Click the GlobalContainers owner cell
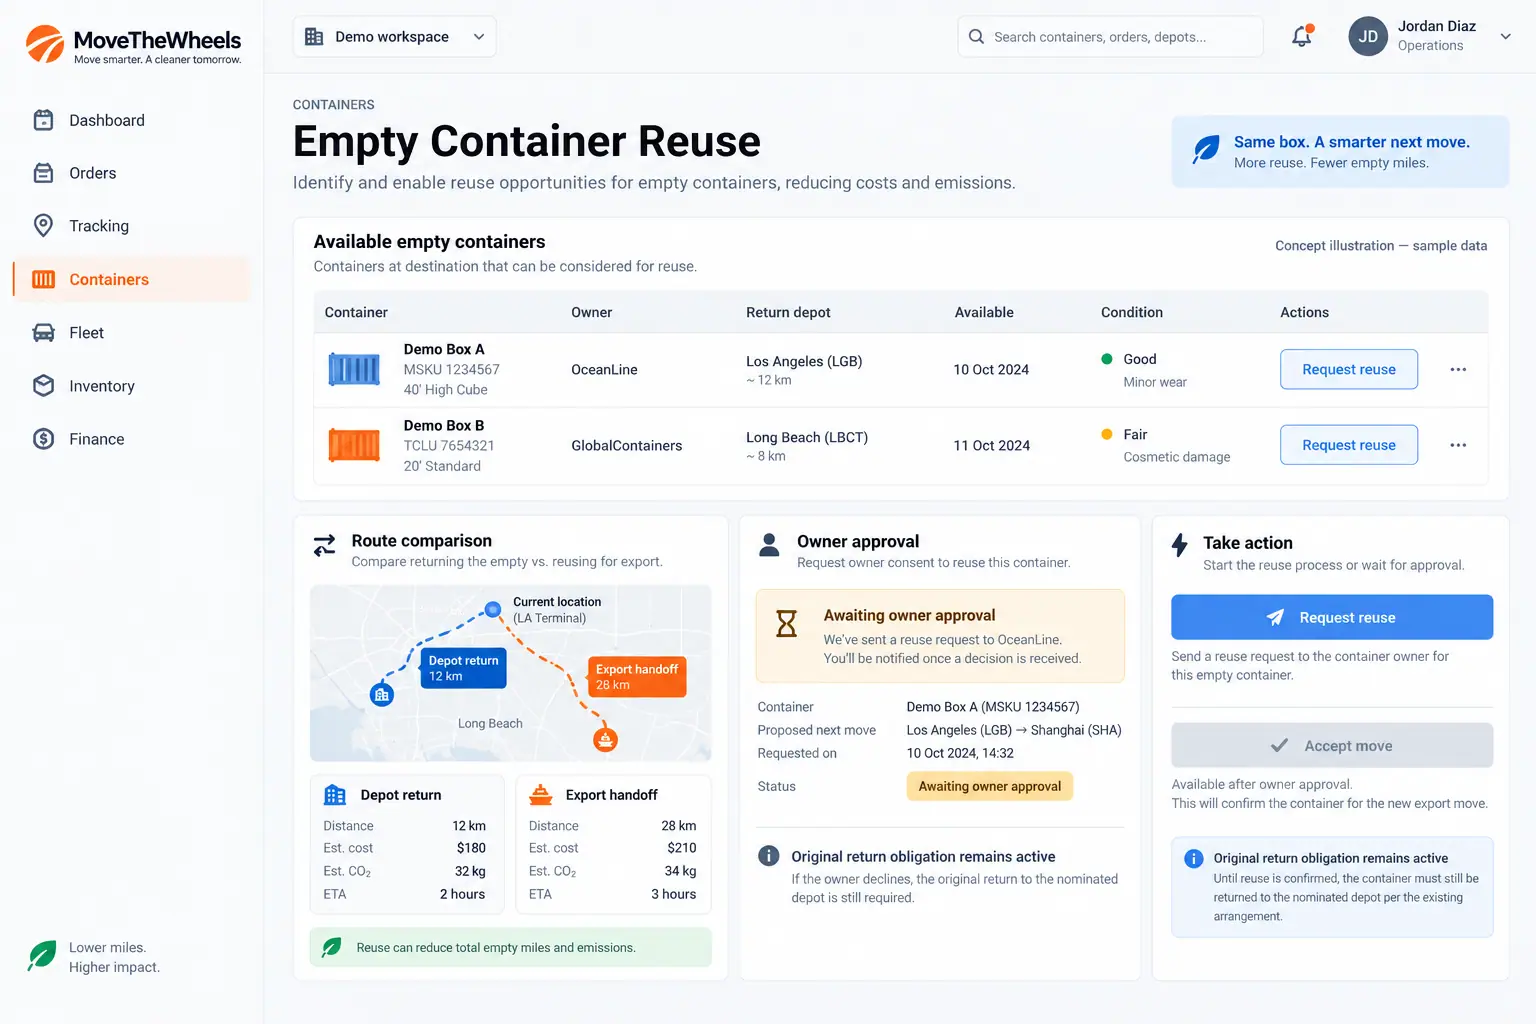 627,445
